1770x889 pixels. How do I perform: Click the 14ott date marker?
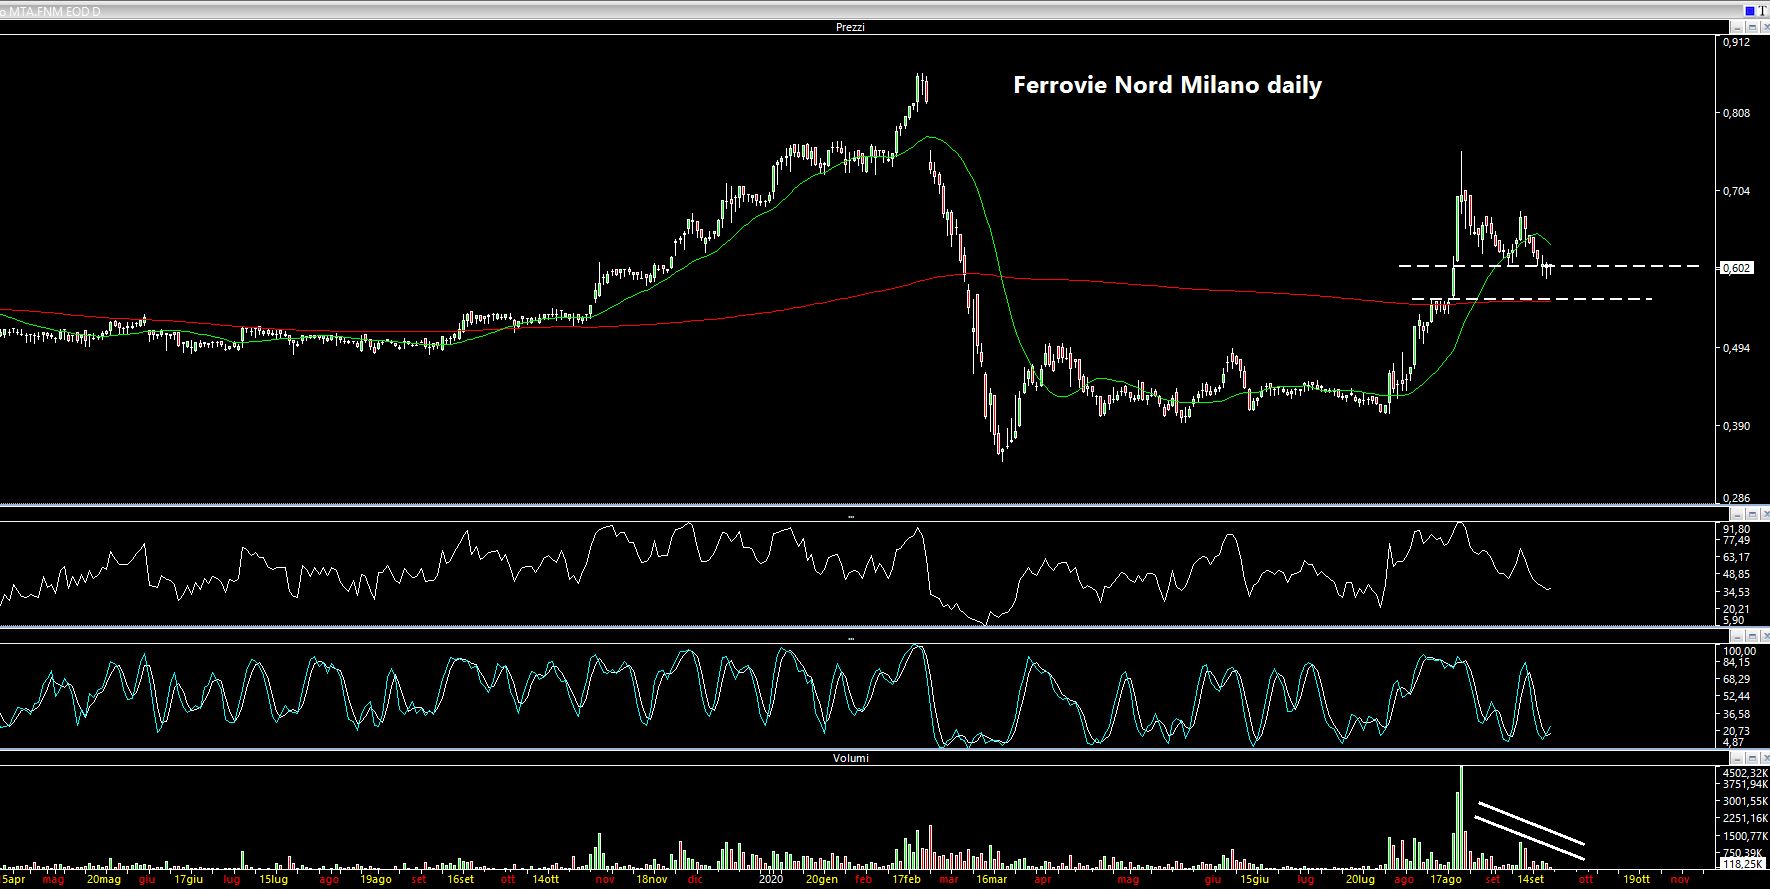click(x=545, y=880)
